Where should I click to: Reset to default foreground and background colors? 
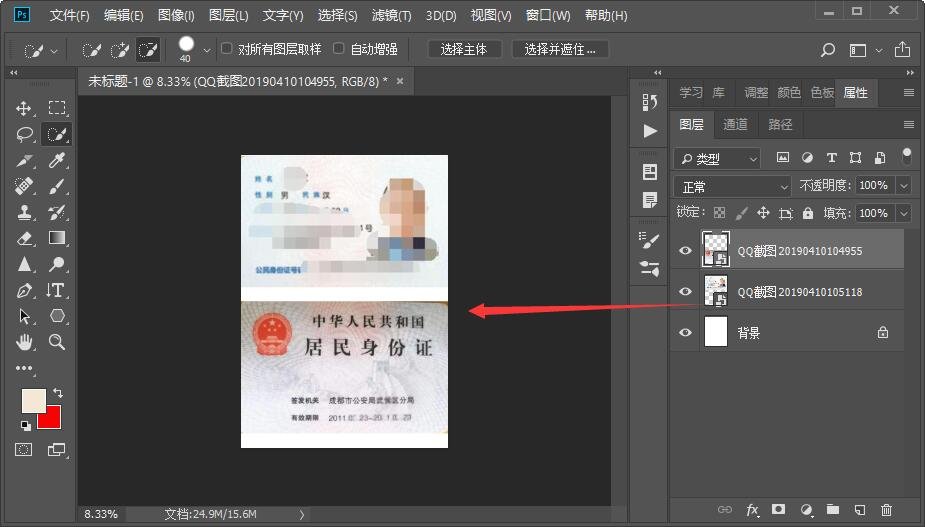pyautogui.click(x=25, y=425)
